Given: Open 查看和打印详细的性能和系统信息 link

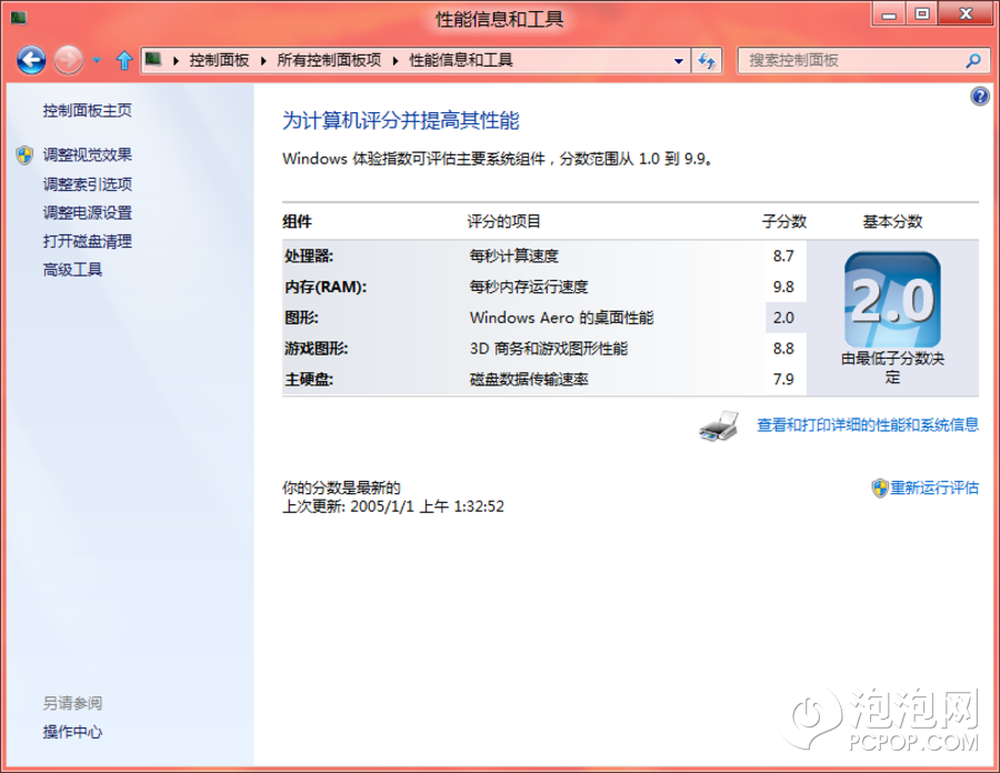Looking at the screenshot, I should tap(867, 425).
